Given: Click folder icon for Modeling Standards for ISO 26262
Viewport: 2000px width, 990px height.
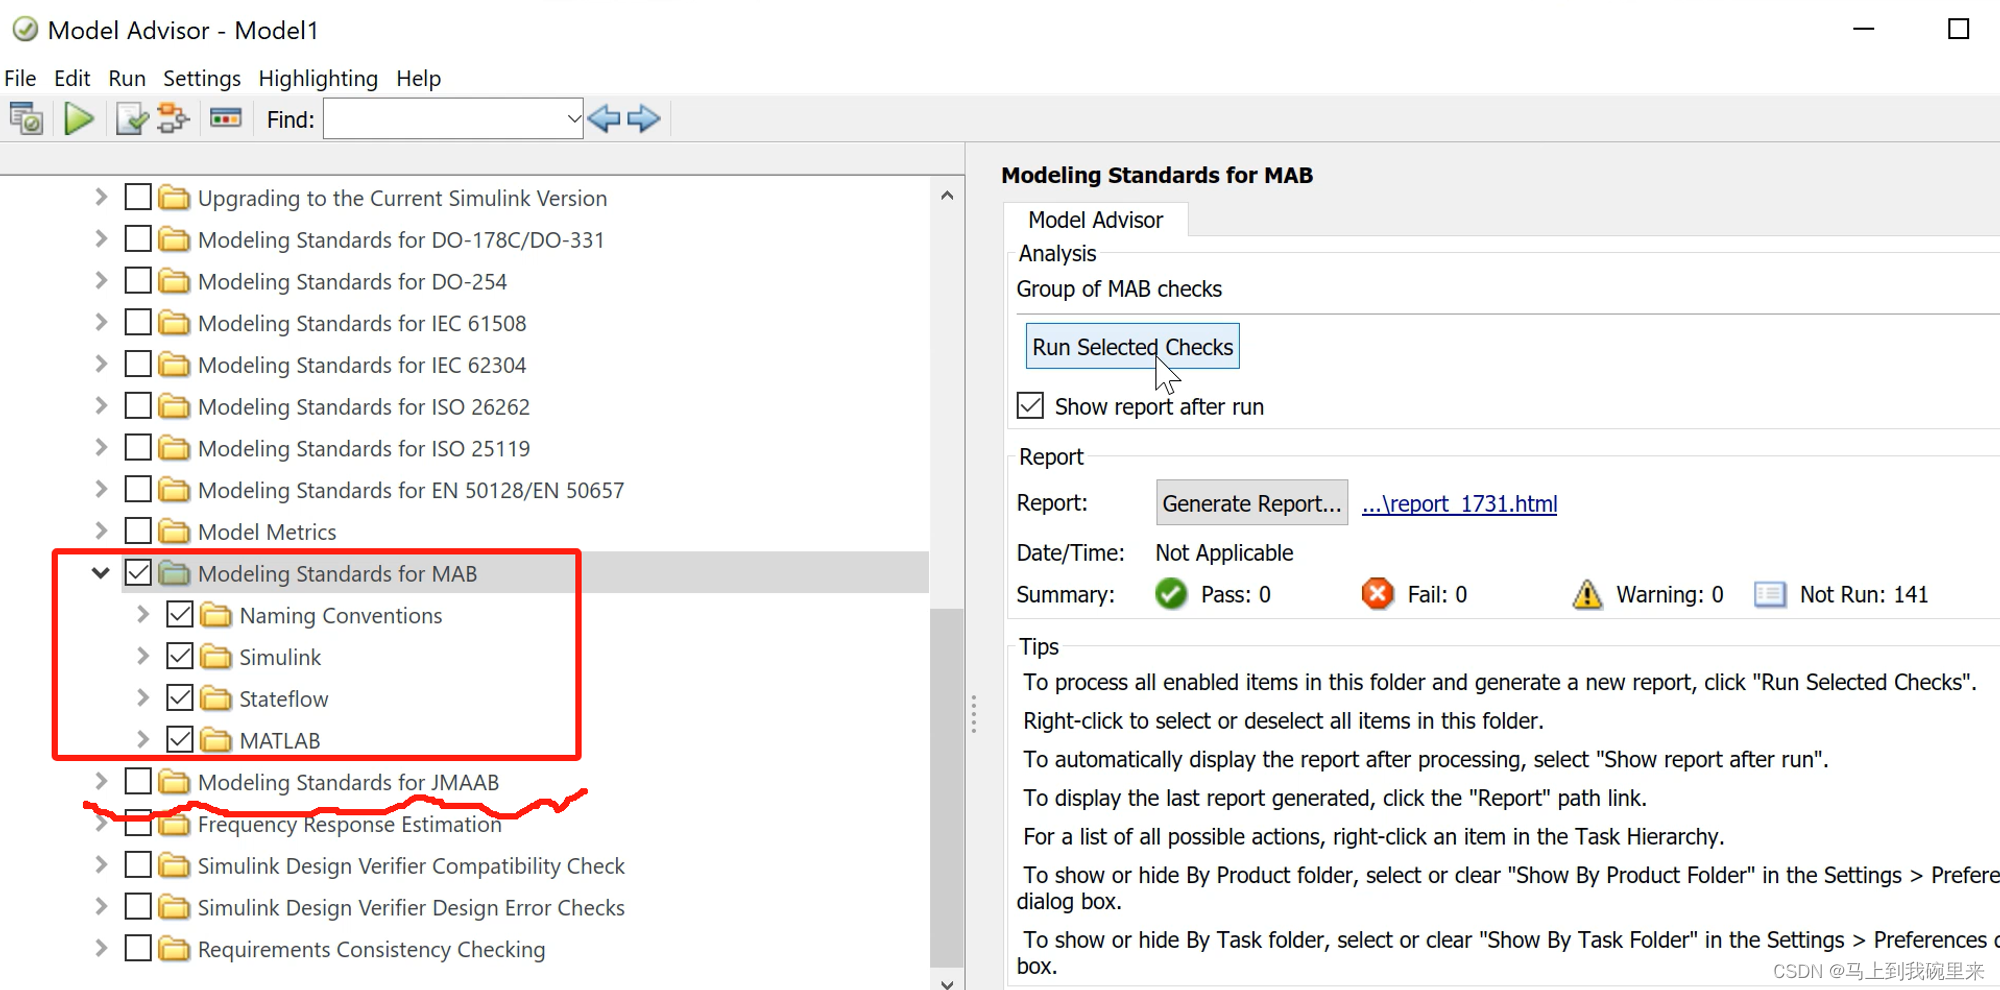Looking at the screenshot, I should [174, 406].
